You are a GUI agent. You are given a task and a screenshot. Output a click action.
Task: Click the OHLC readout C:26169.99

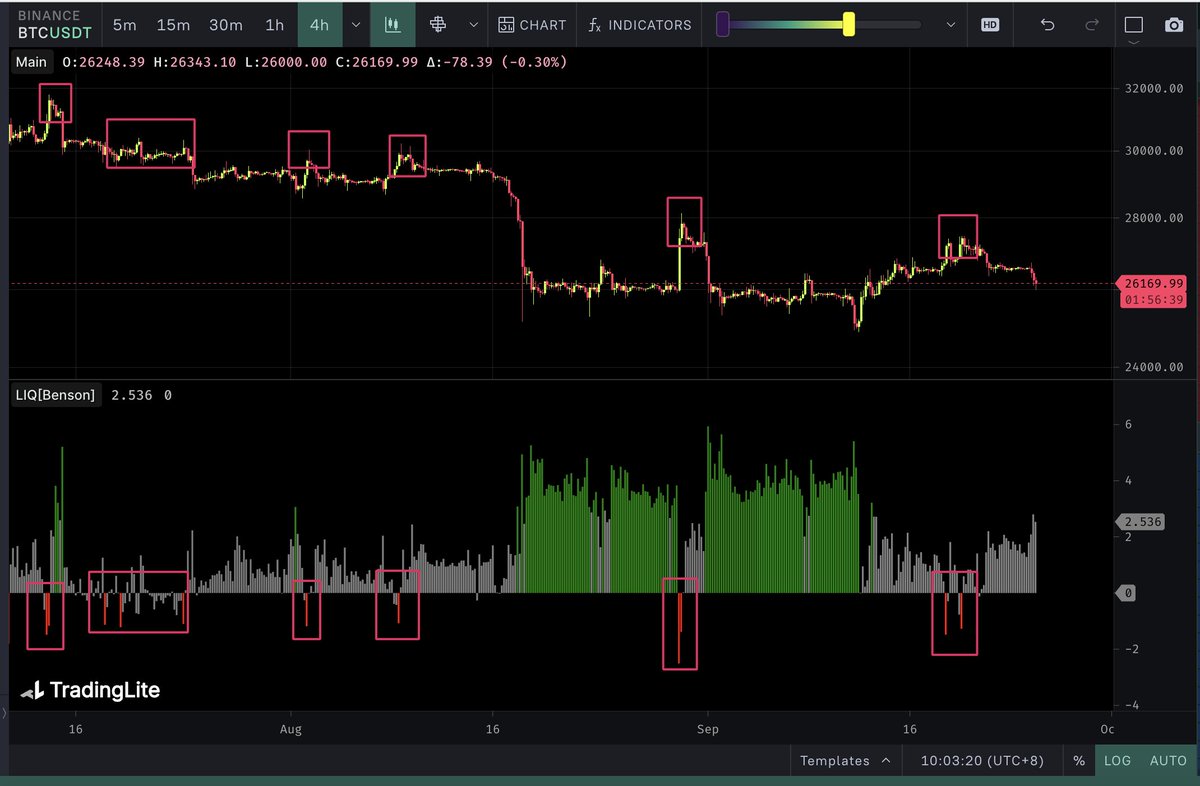[x=376, y=62]
